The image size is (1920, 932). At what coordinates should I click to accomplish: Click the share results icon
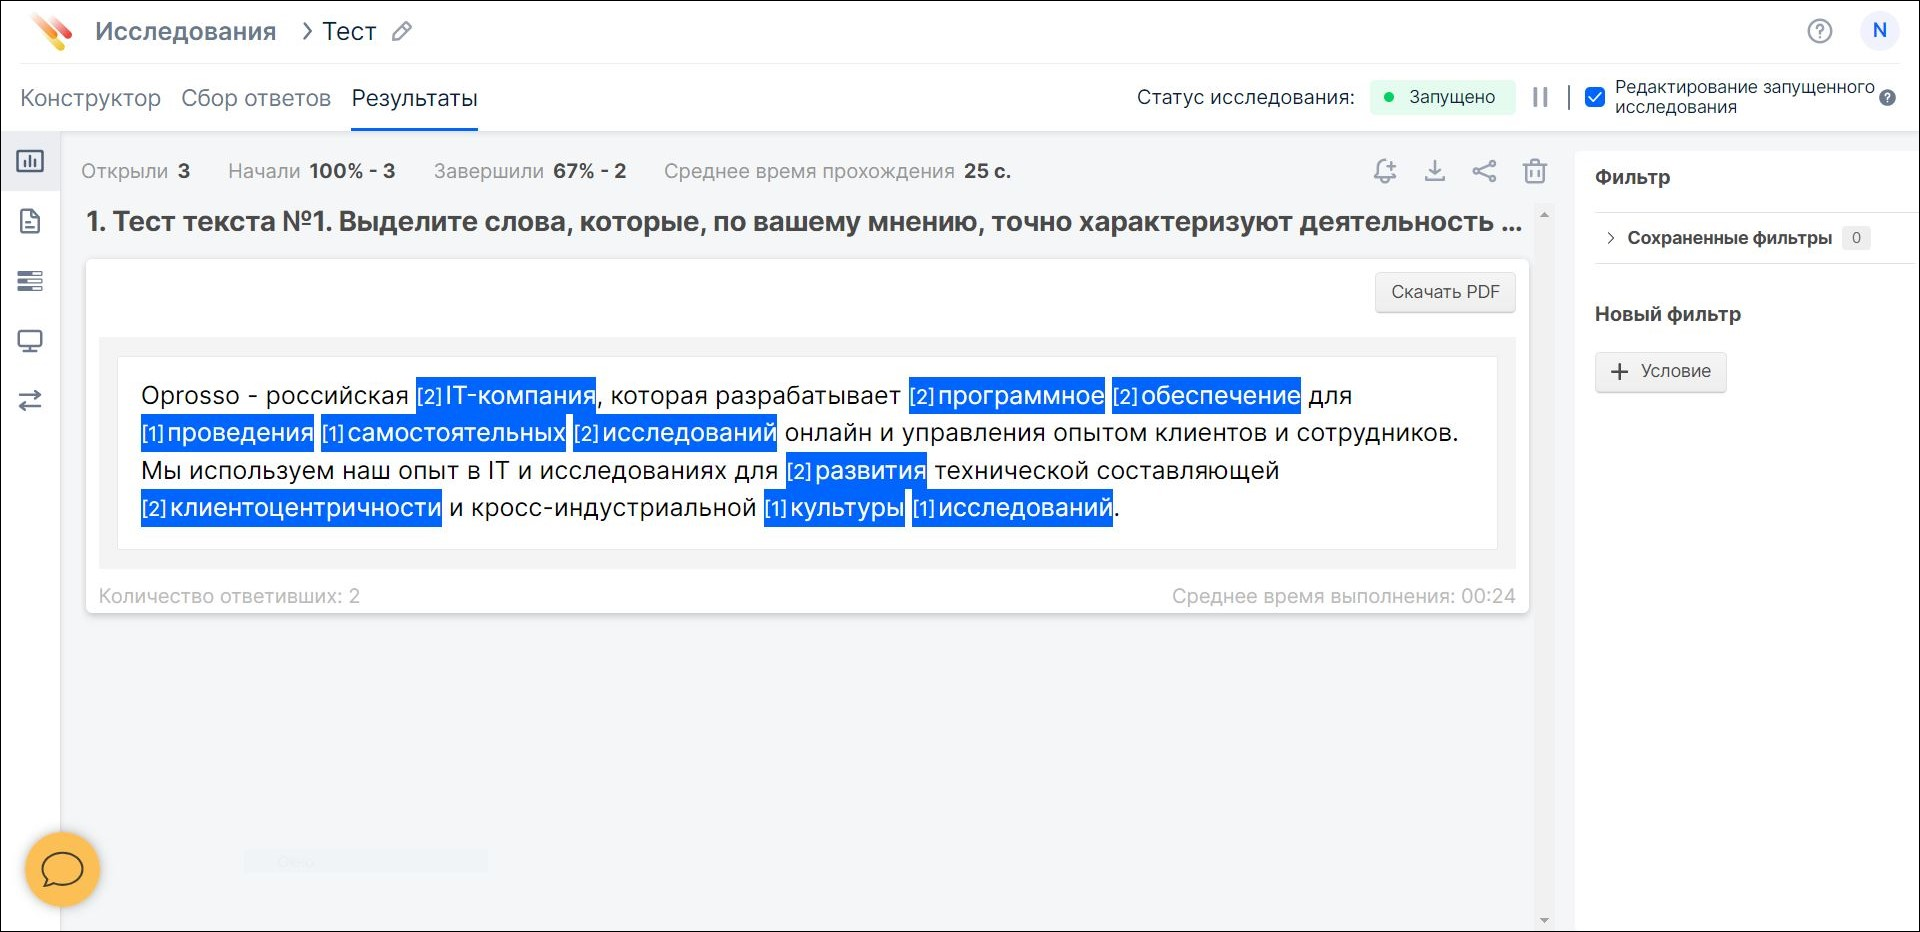[1485, 171]
